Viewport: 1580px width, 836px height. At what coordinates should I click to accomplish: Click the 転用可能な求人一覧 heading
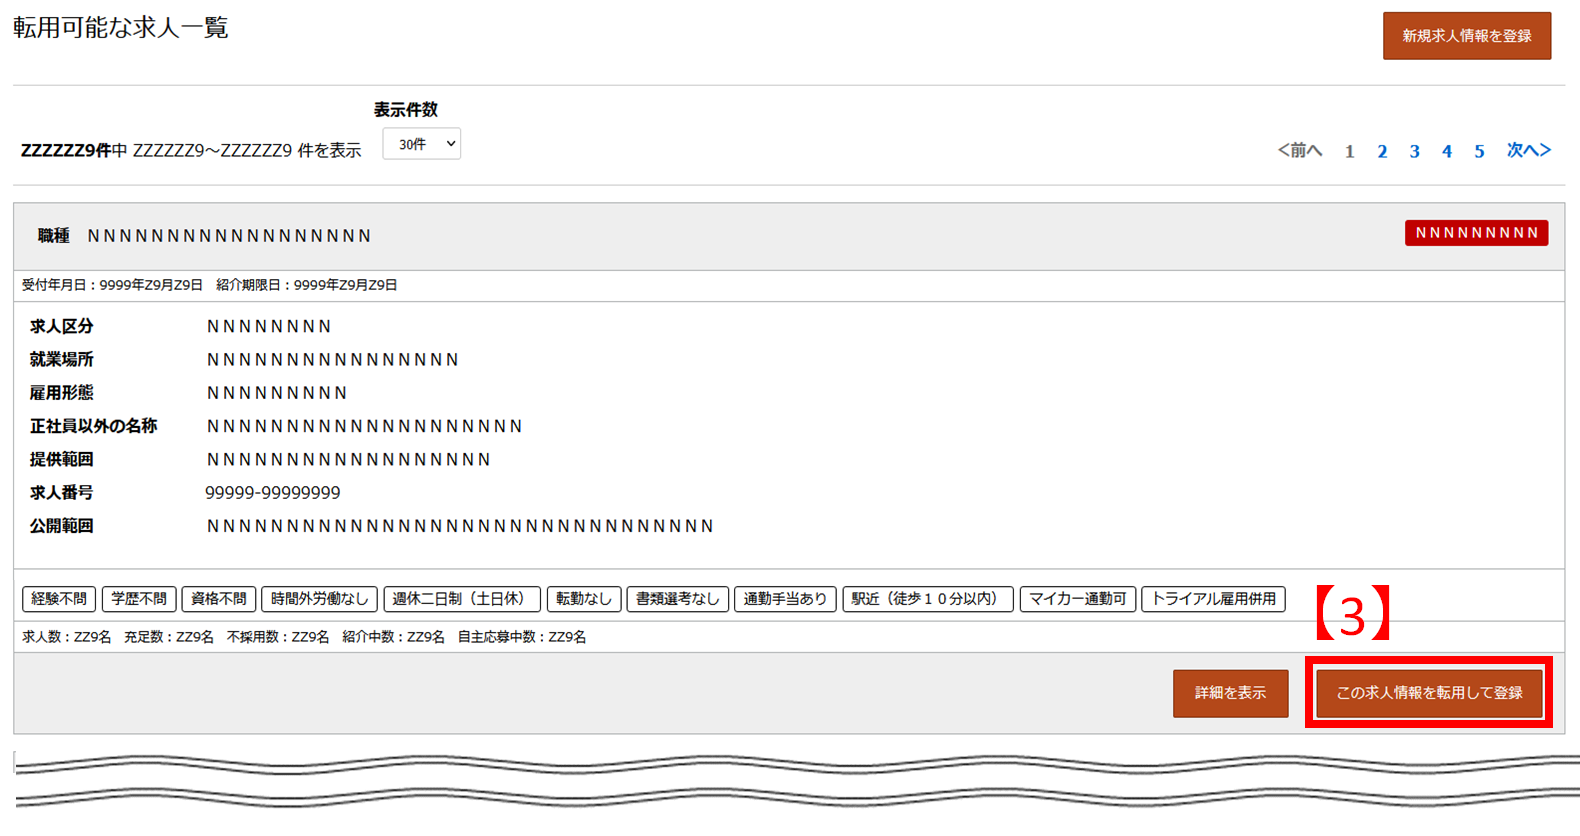coord(121,28)
